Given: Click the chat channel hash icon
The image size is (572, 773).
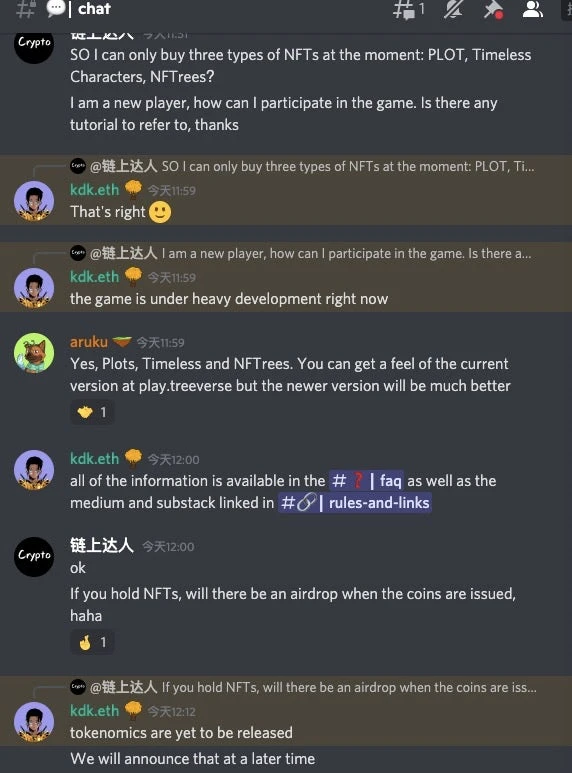Looking at the screenshot, I should click(x=26, y=9).
